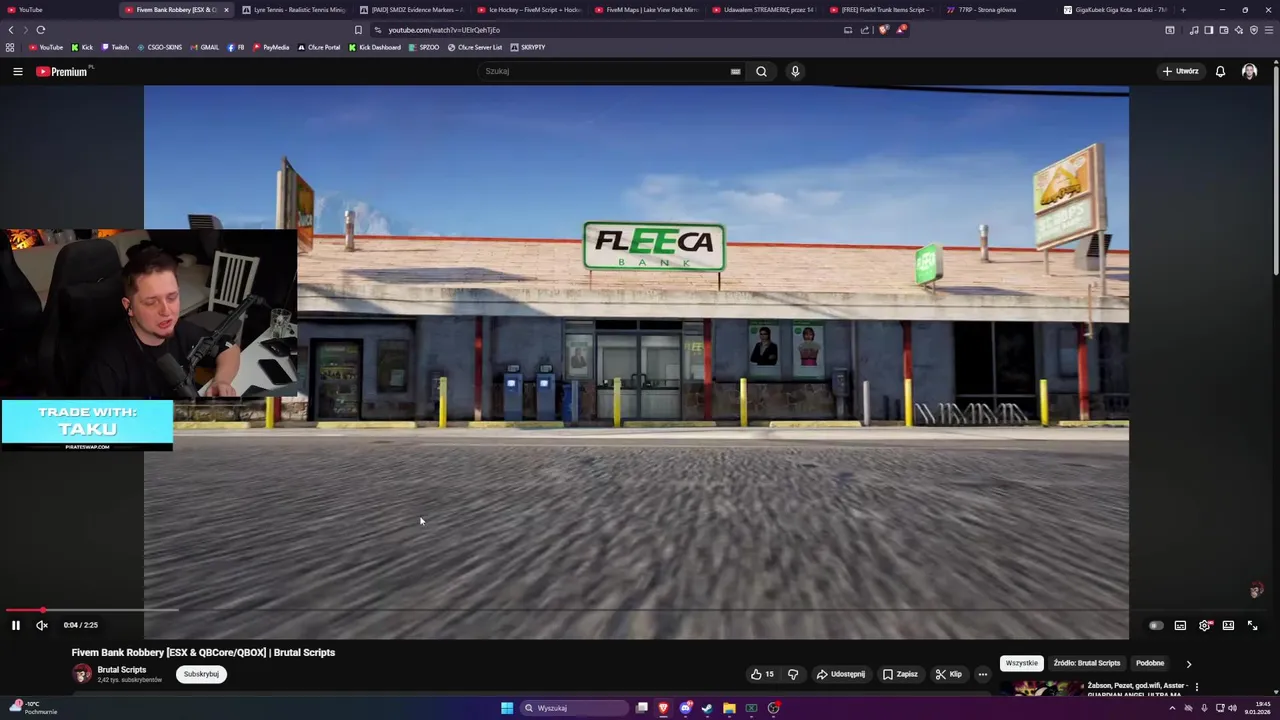
Task: Create a clip with the Klip button
Action: click(x=949, y=674)
